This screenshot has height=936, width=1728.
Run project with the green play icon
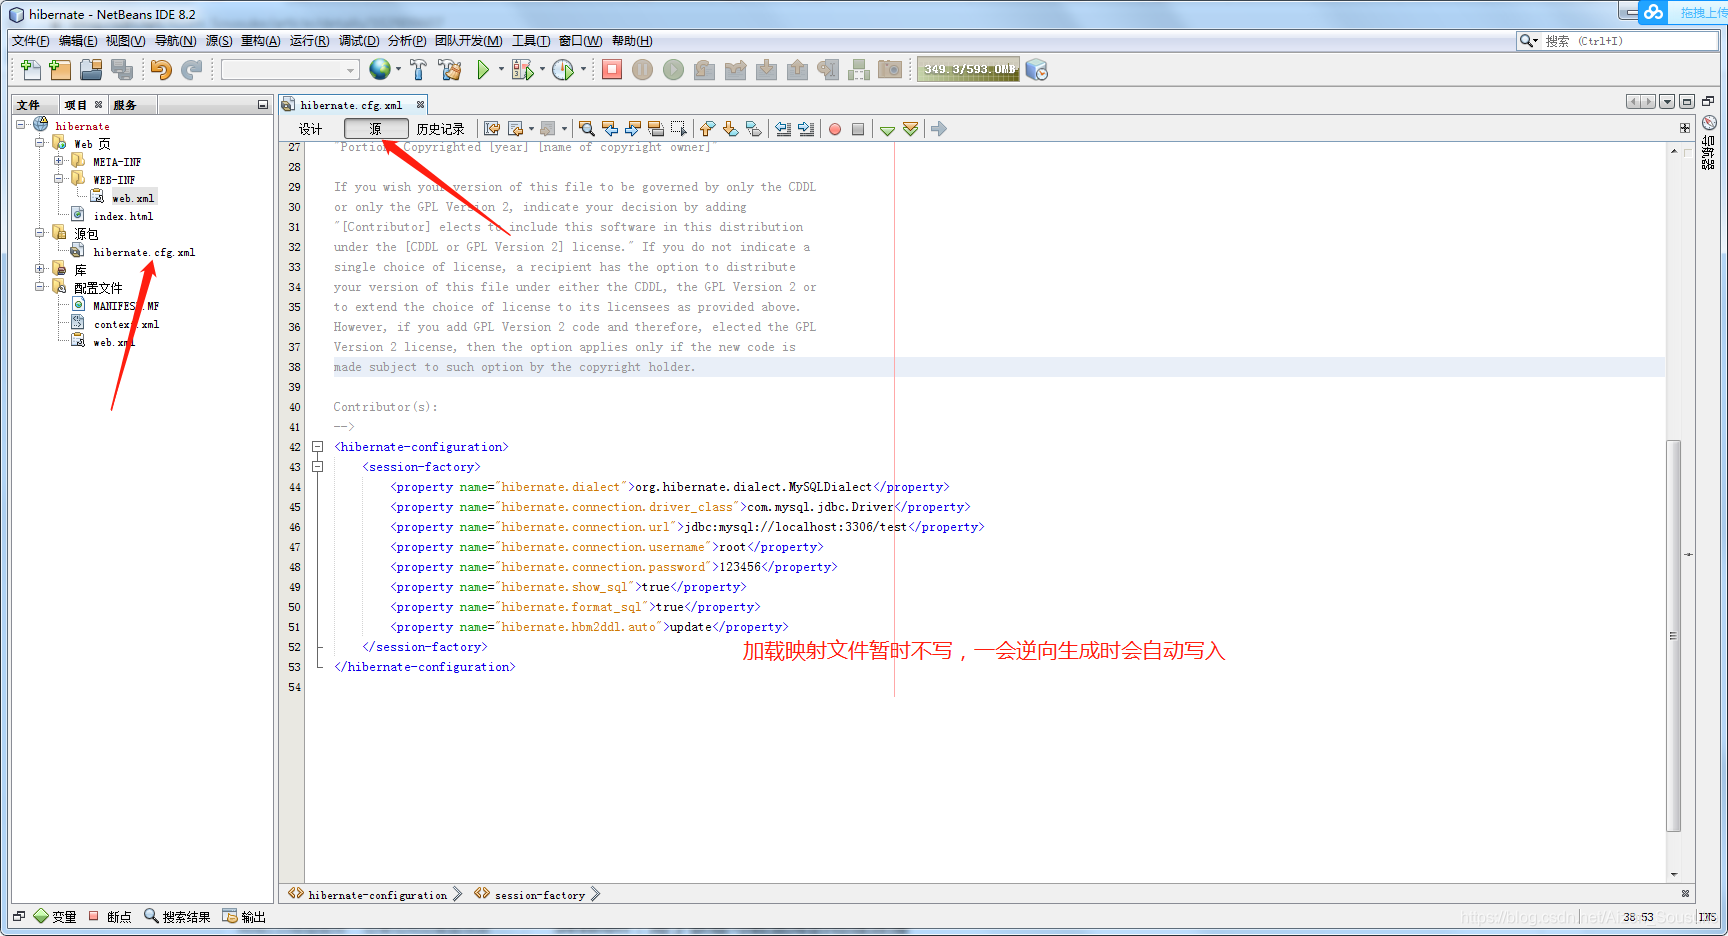point(483,69)
